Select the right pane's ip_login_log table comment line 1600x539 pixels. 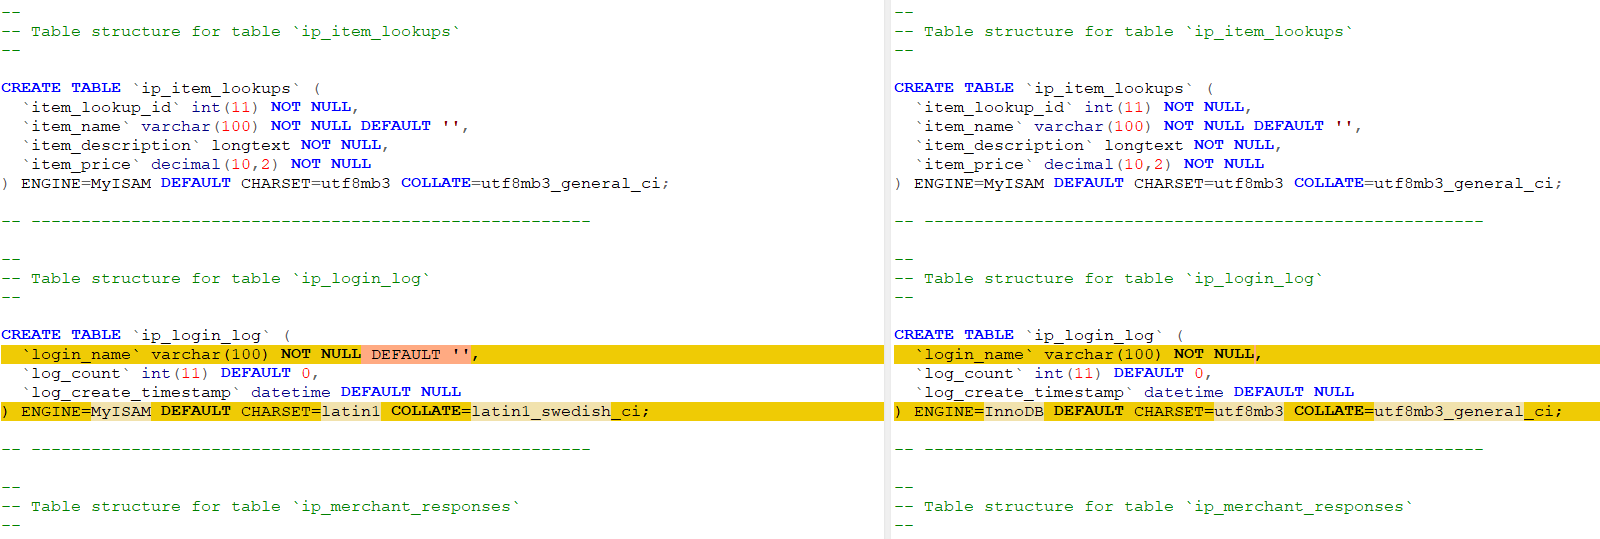click(x=1109, y=278)
